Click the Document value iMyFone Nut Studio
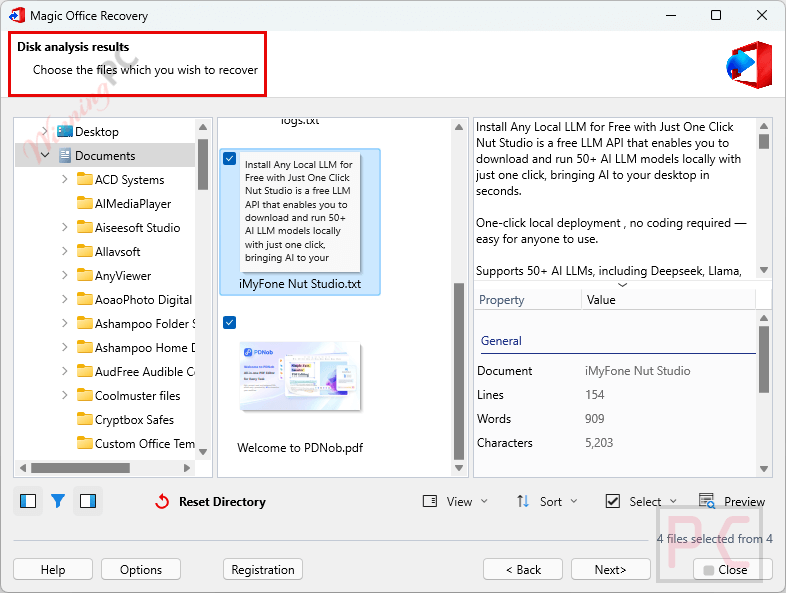786x593 pixels. (x=638, y=370)
